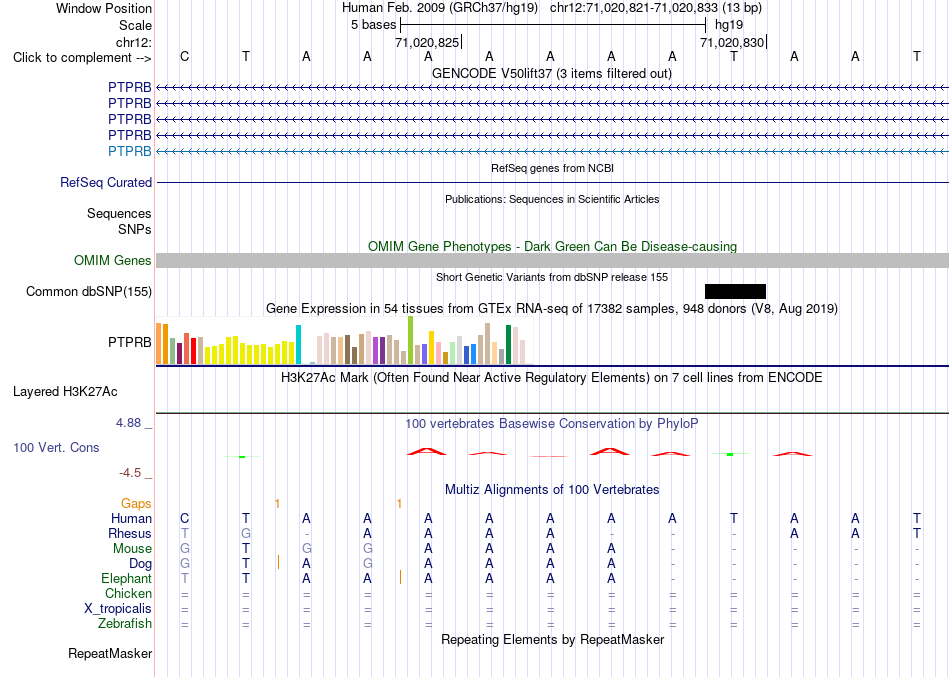This screenshot has width=950, height=677.
Task: Click 'Short Genetic Variants from dbSNP release 155'
Action: click(x=552, y=277)
